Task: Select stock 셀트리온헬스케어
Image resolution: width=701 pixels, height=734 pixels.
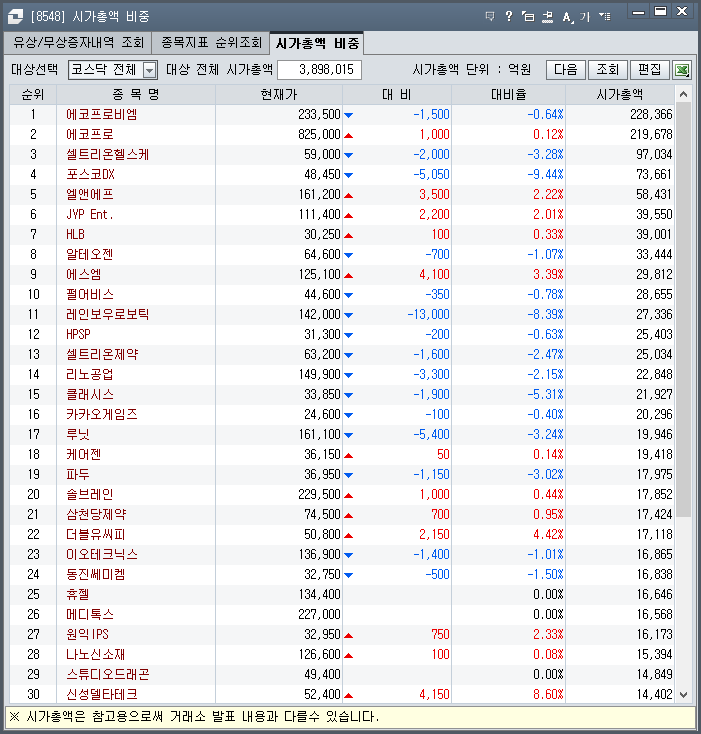Action: 108,154
